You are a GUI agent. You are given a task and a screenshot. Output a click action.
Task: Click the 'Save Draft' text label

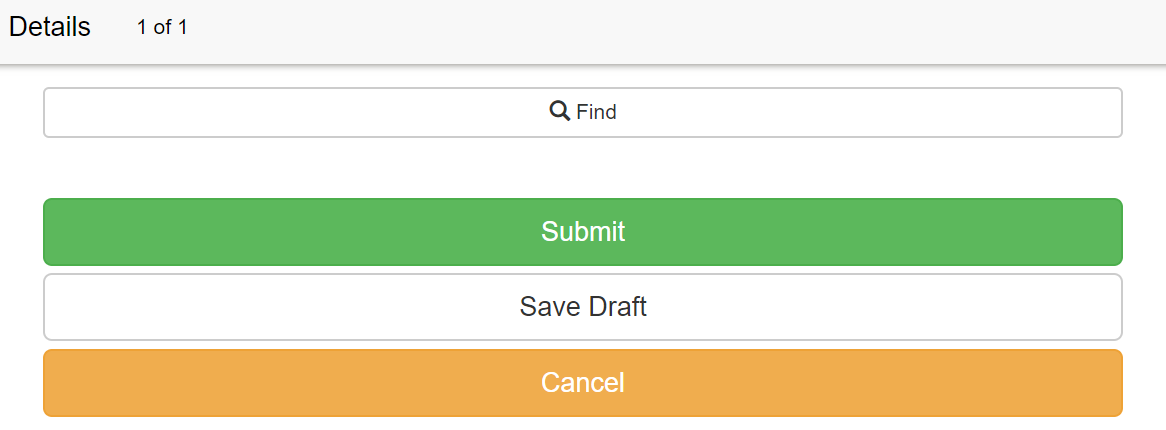(x=583, y=307)
